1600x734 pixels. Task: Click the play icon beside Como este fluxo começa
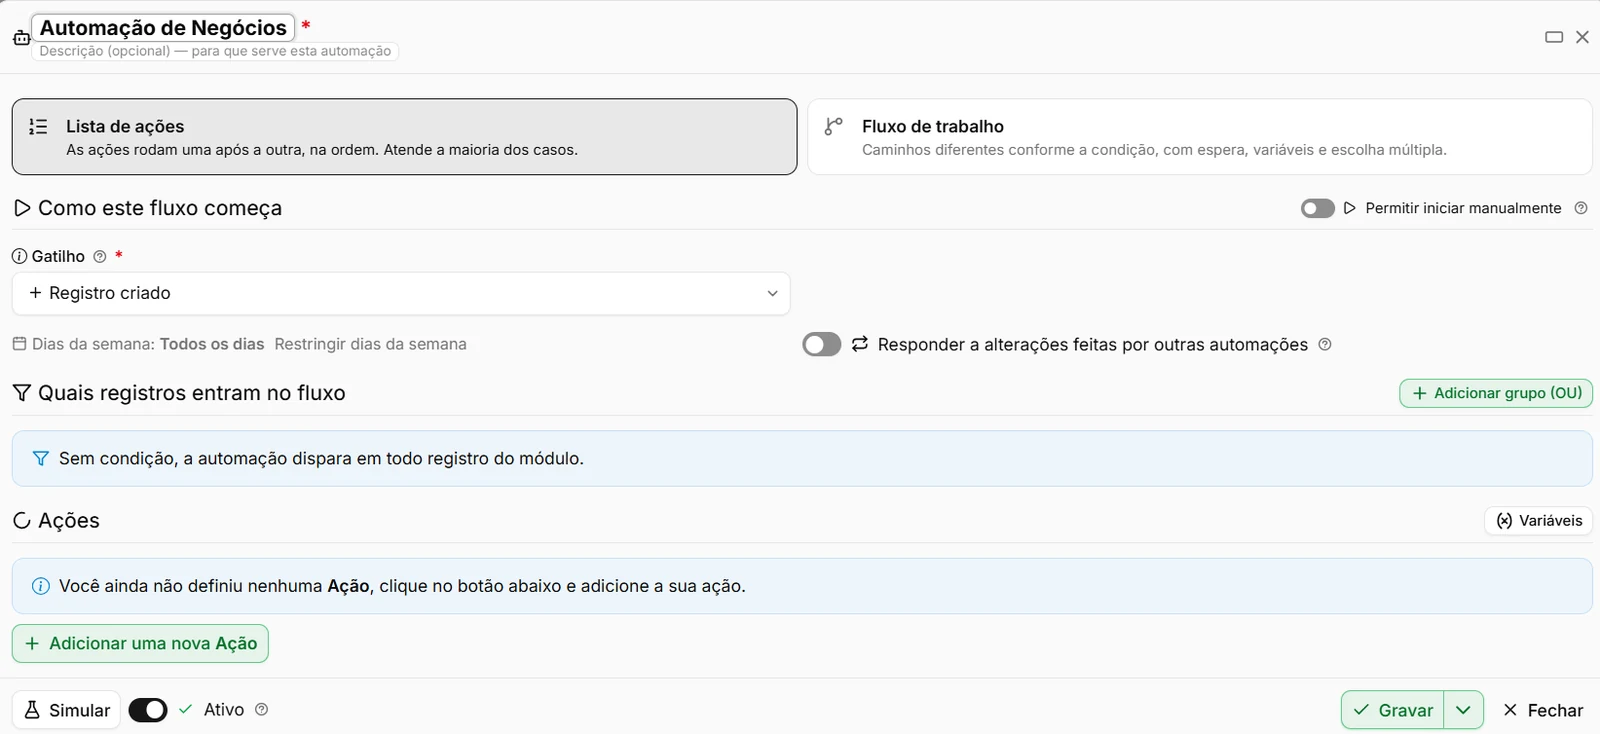tap(22, 208)
